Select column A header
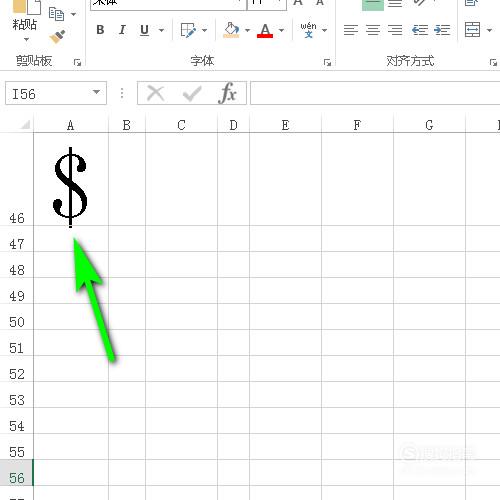 pyautogui.click(x=71, y=125)
